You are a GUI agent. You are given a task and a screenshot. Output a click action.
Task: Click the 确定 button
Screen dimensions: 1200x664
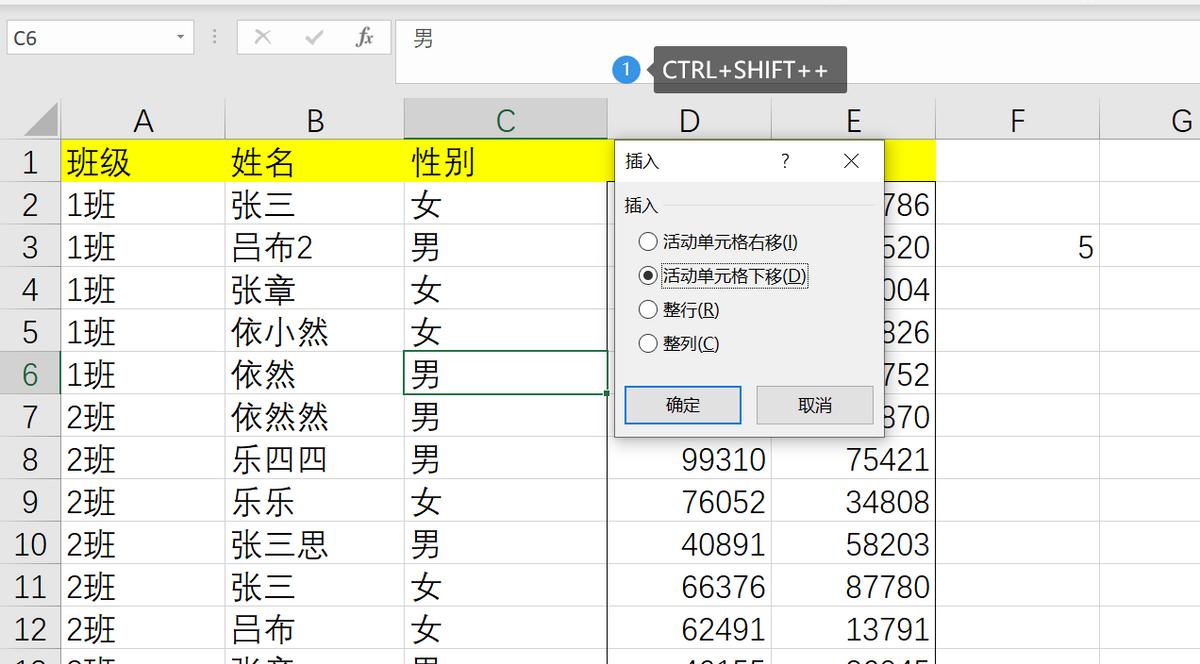682,405
